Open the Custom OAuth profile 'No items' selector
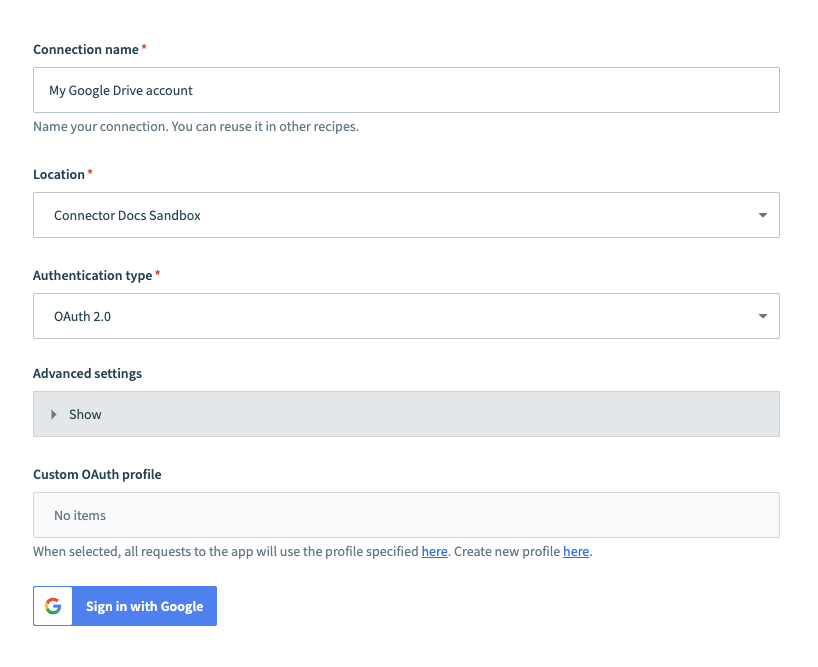818x667 pixels. (406, 515)
